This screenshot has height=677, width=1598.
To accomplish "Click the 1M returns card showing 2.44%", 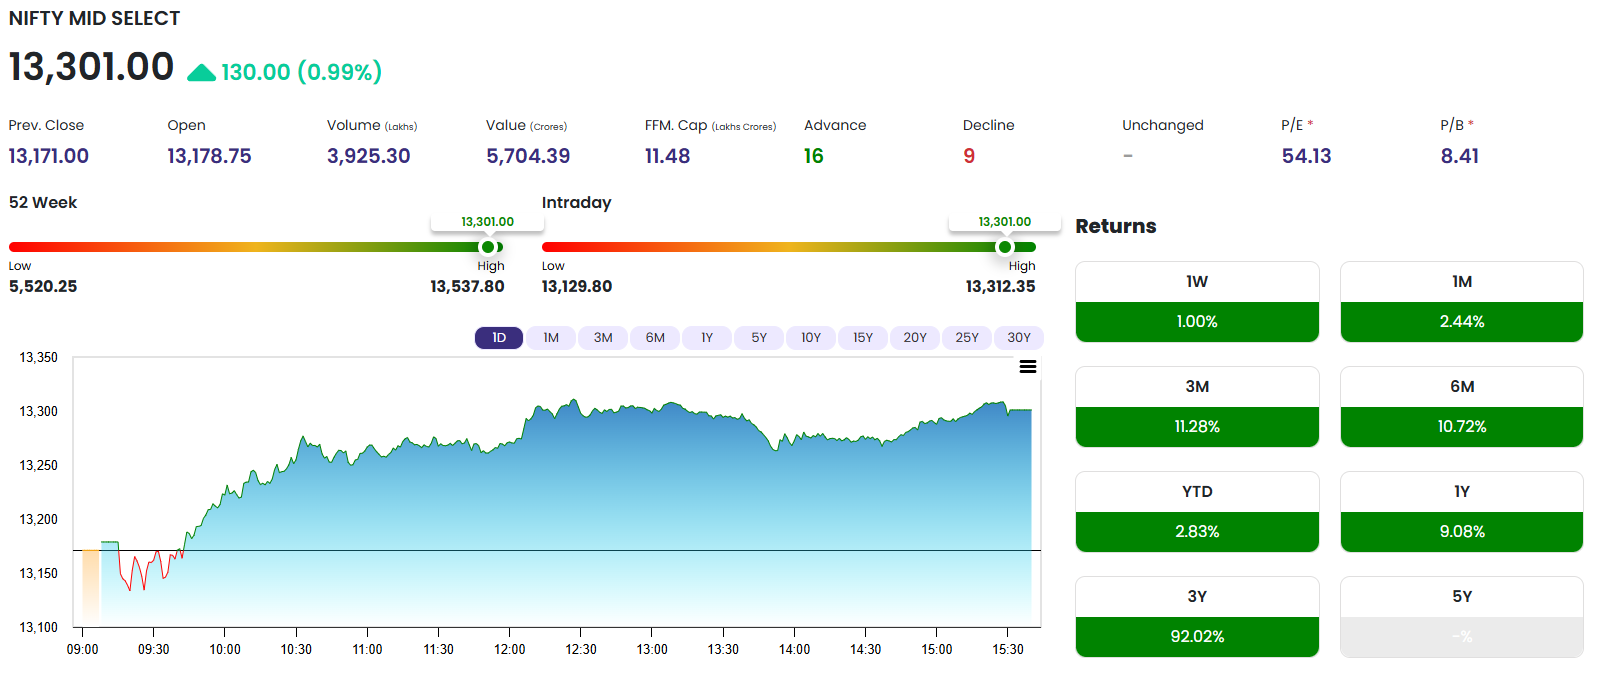I will (1462, 302).
